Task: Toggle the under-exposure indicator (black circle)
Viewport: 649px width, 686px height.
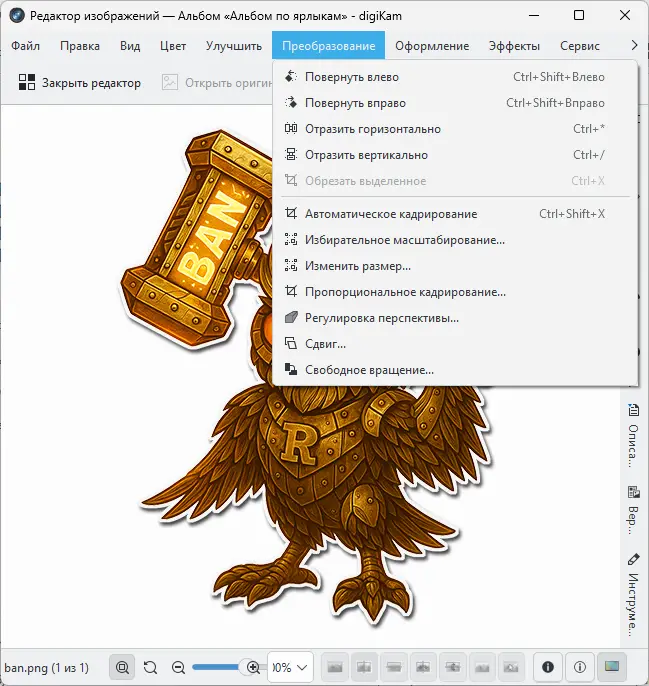Action: pyautogui.click(x=547, y=667)
